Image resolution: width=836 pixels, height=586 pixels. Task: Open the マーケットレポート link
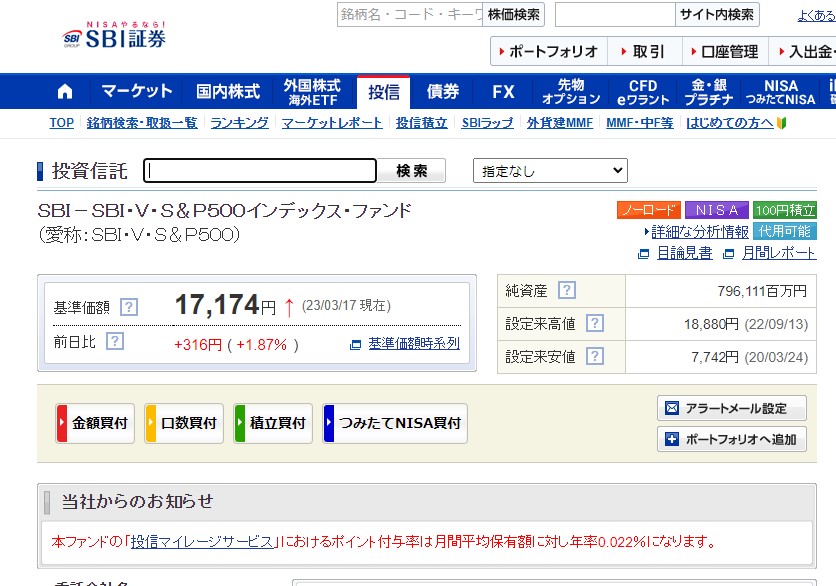click(332, 123)
